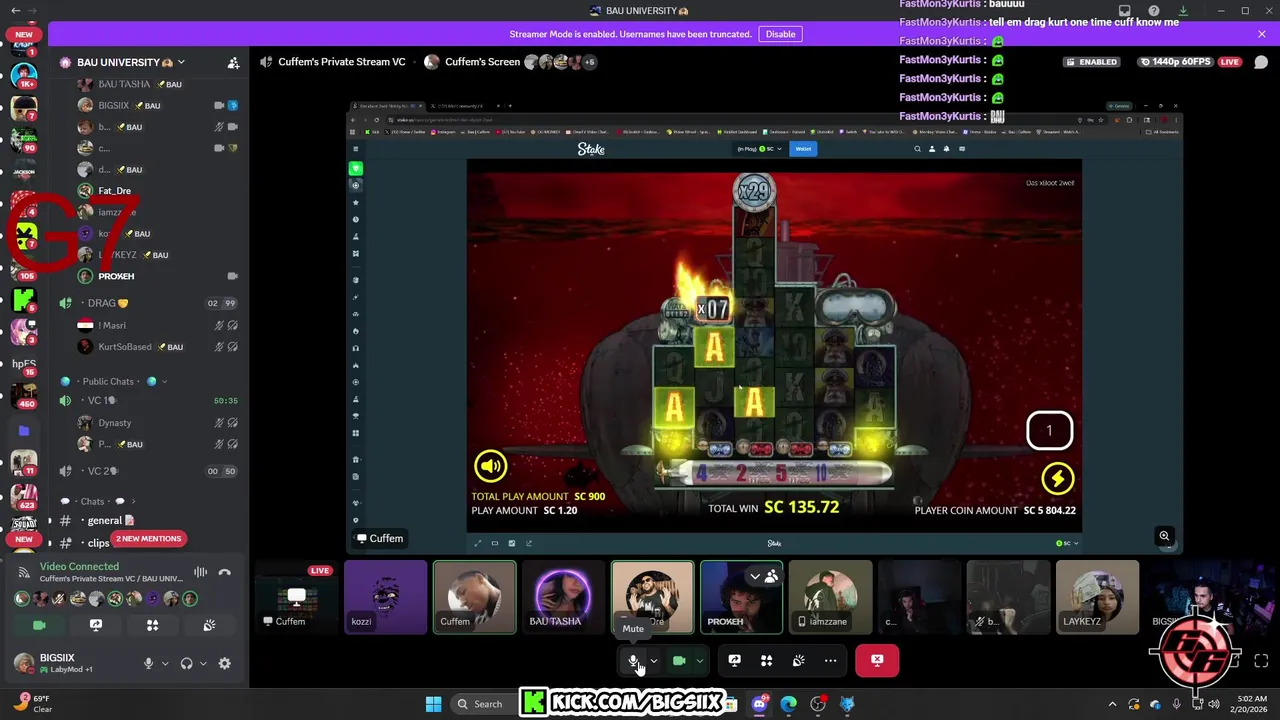Hide participants via chevron on PROXEH tile
1280x720 pixels.
755,576
